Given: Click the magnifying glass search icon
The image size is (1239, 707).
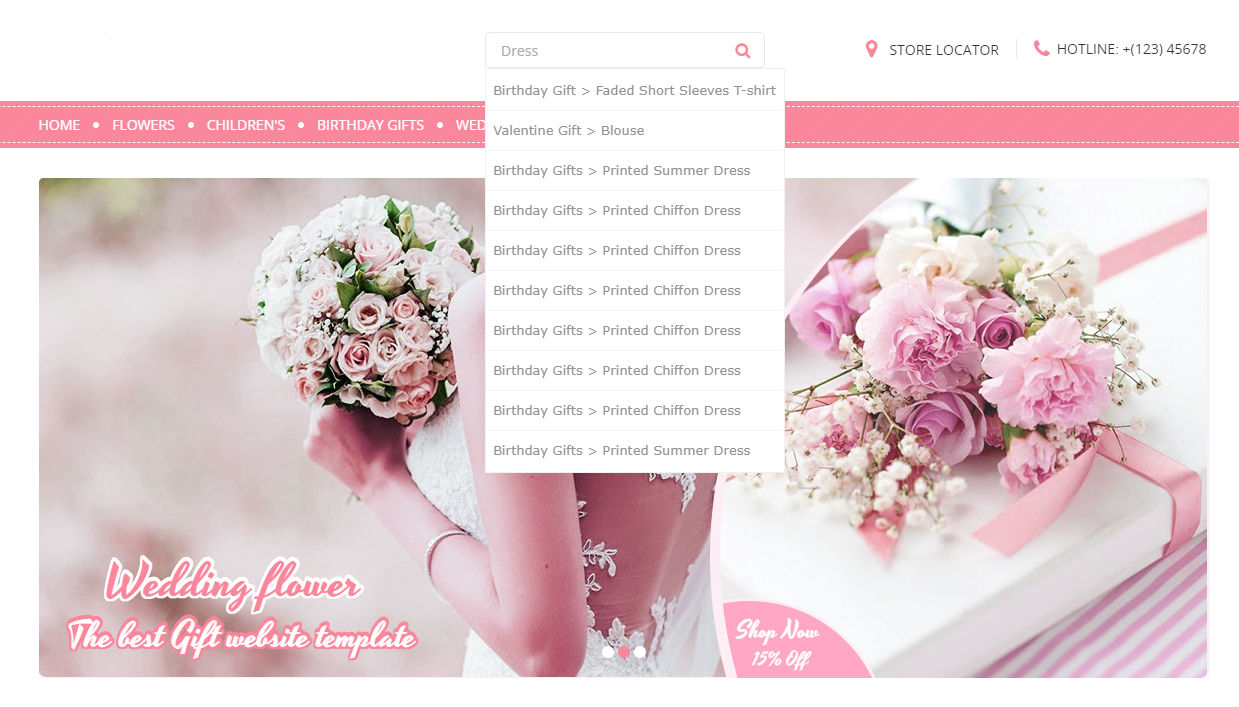Looking at the screenshot, I should [x=742, y=51].
